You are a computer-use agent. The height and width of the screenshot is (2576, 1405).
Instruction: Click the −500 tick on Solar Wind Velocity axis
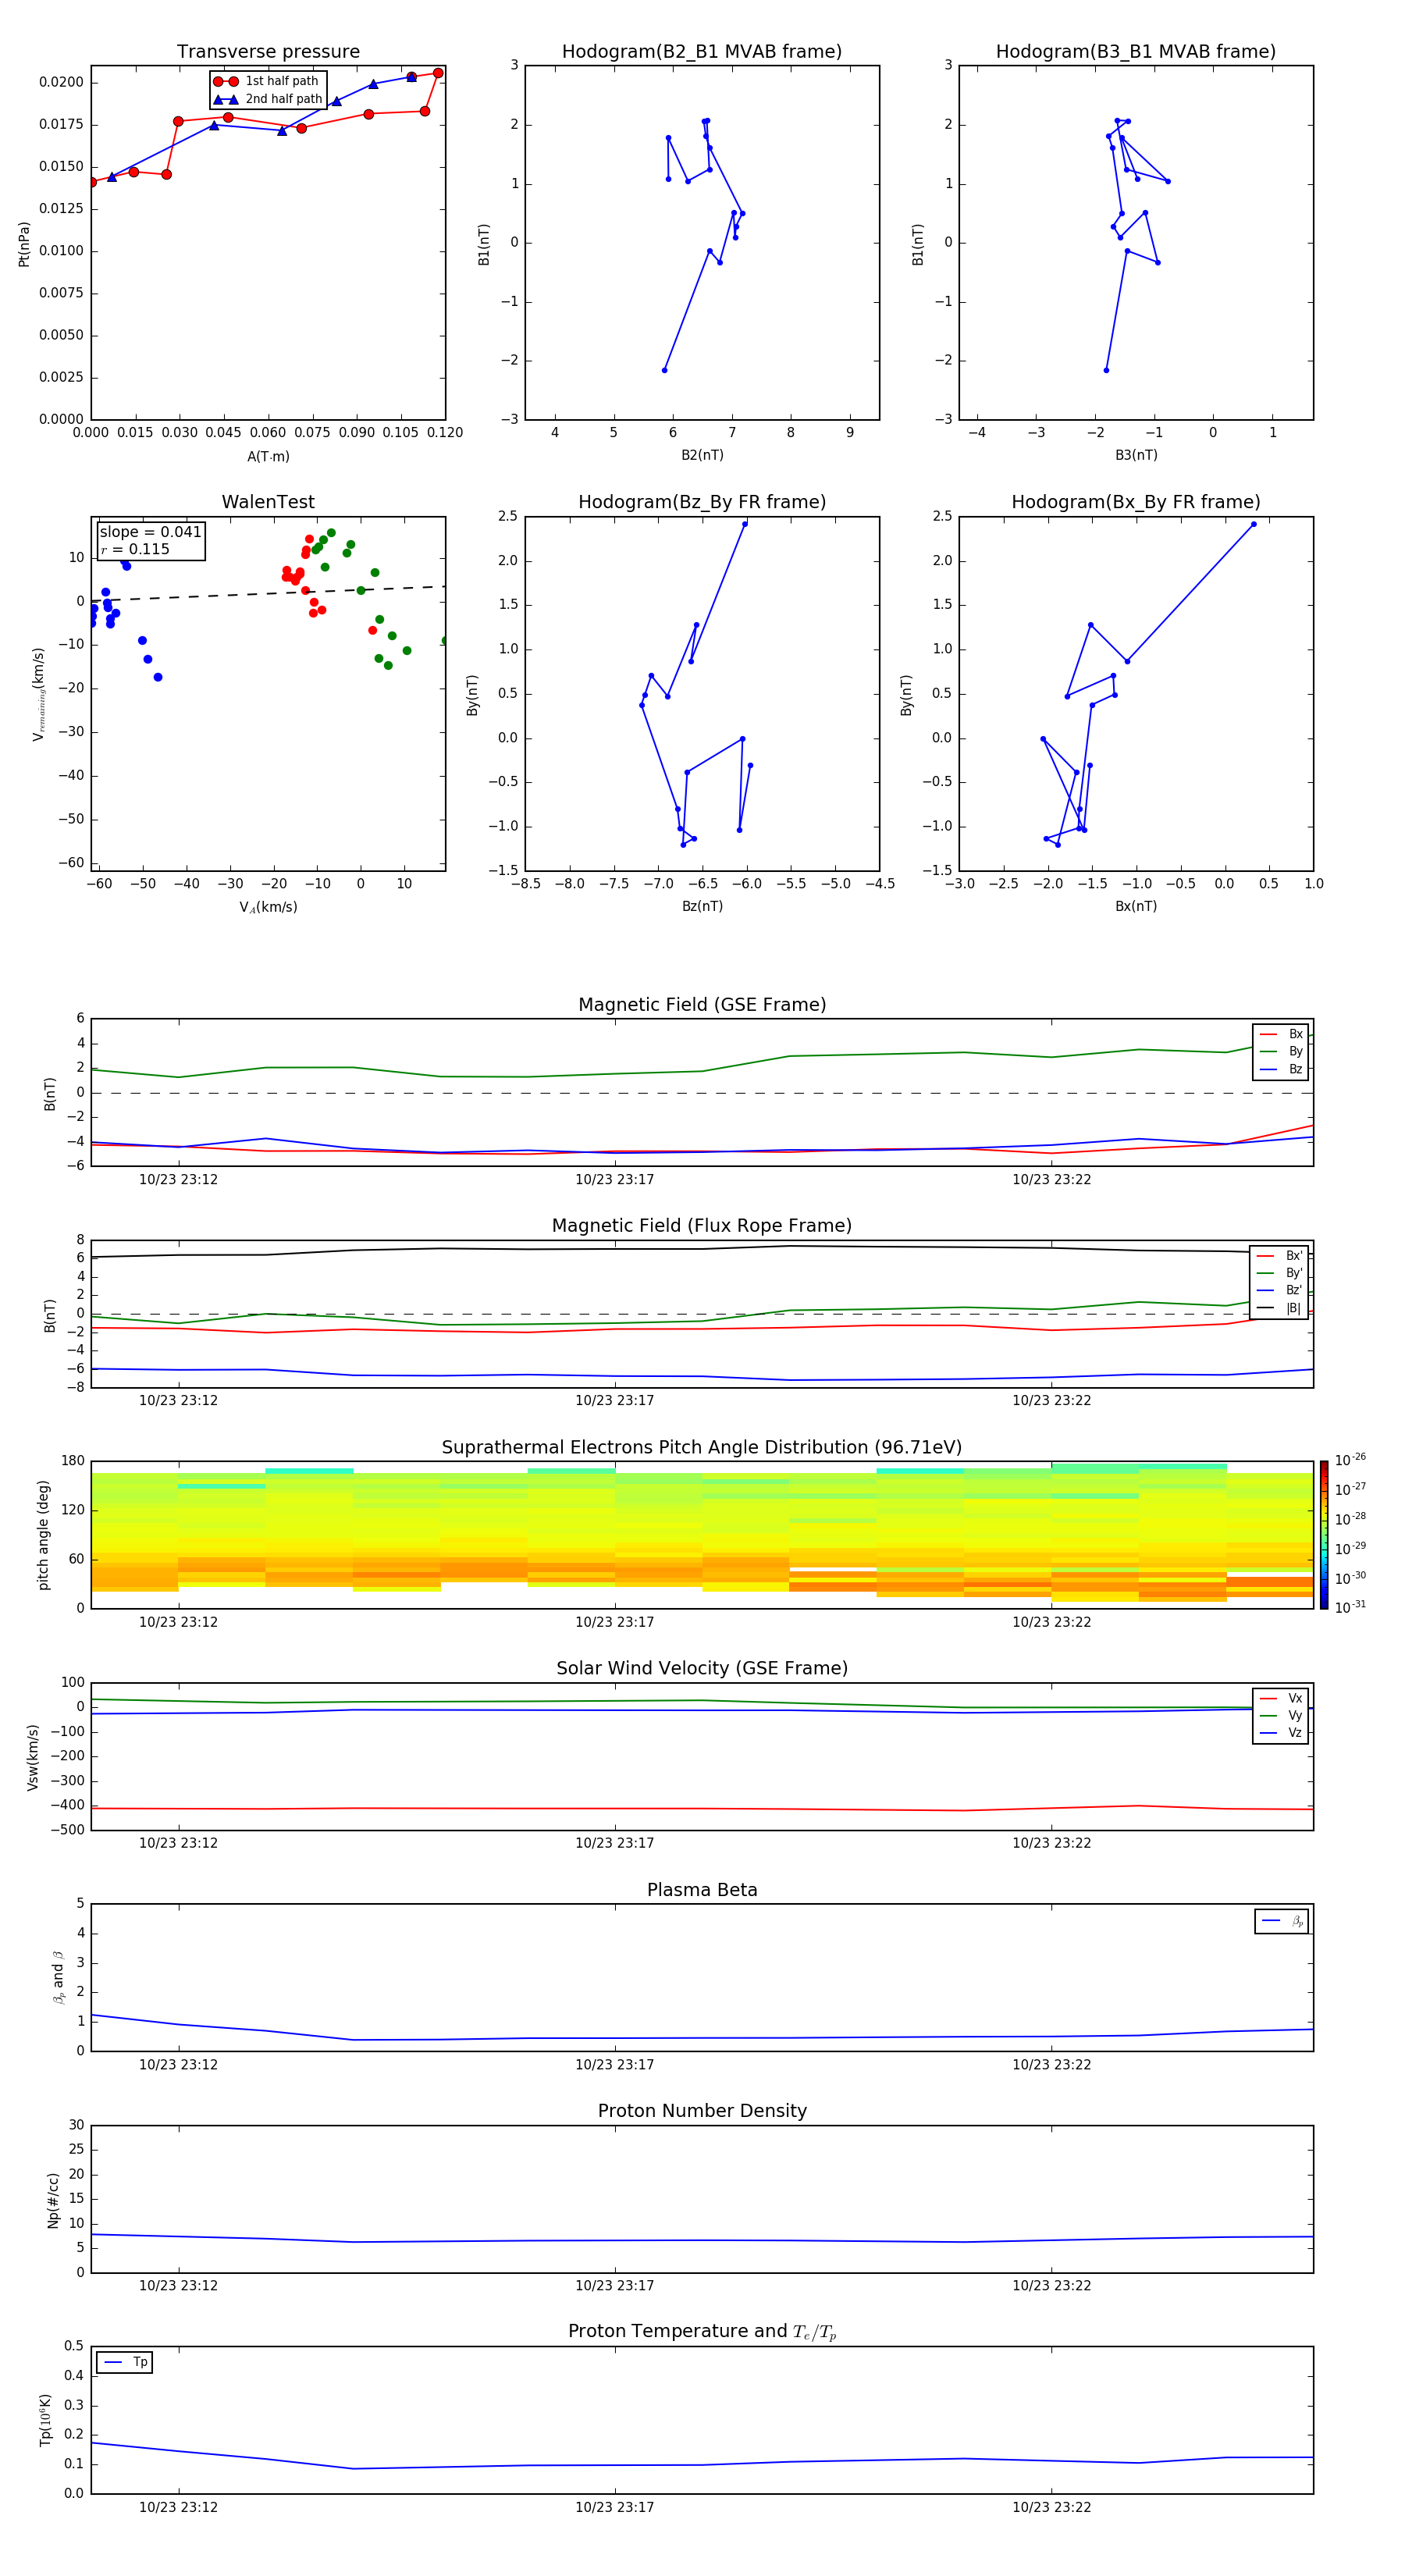(x=66, y=1830)
